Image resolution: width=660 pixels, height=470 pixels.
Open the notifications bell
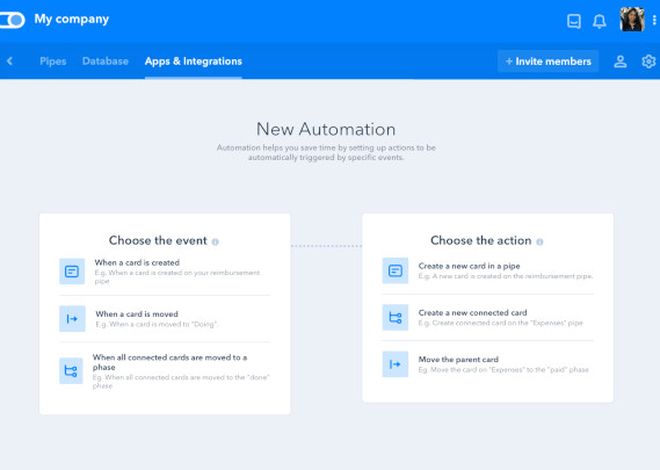coord(599,21)
